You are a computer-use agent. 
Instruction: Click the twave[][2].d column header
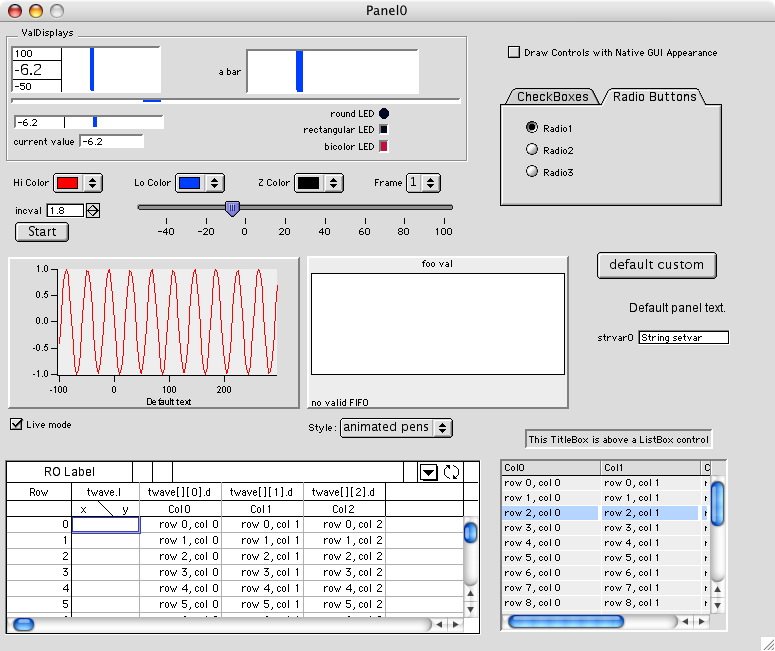point(344,492)
